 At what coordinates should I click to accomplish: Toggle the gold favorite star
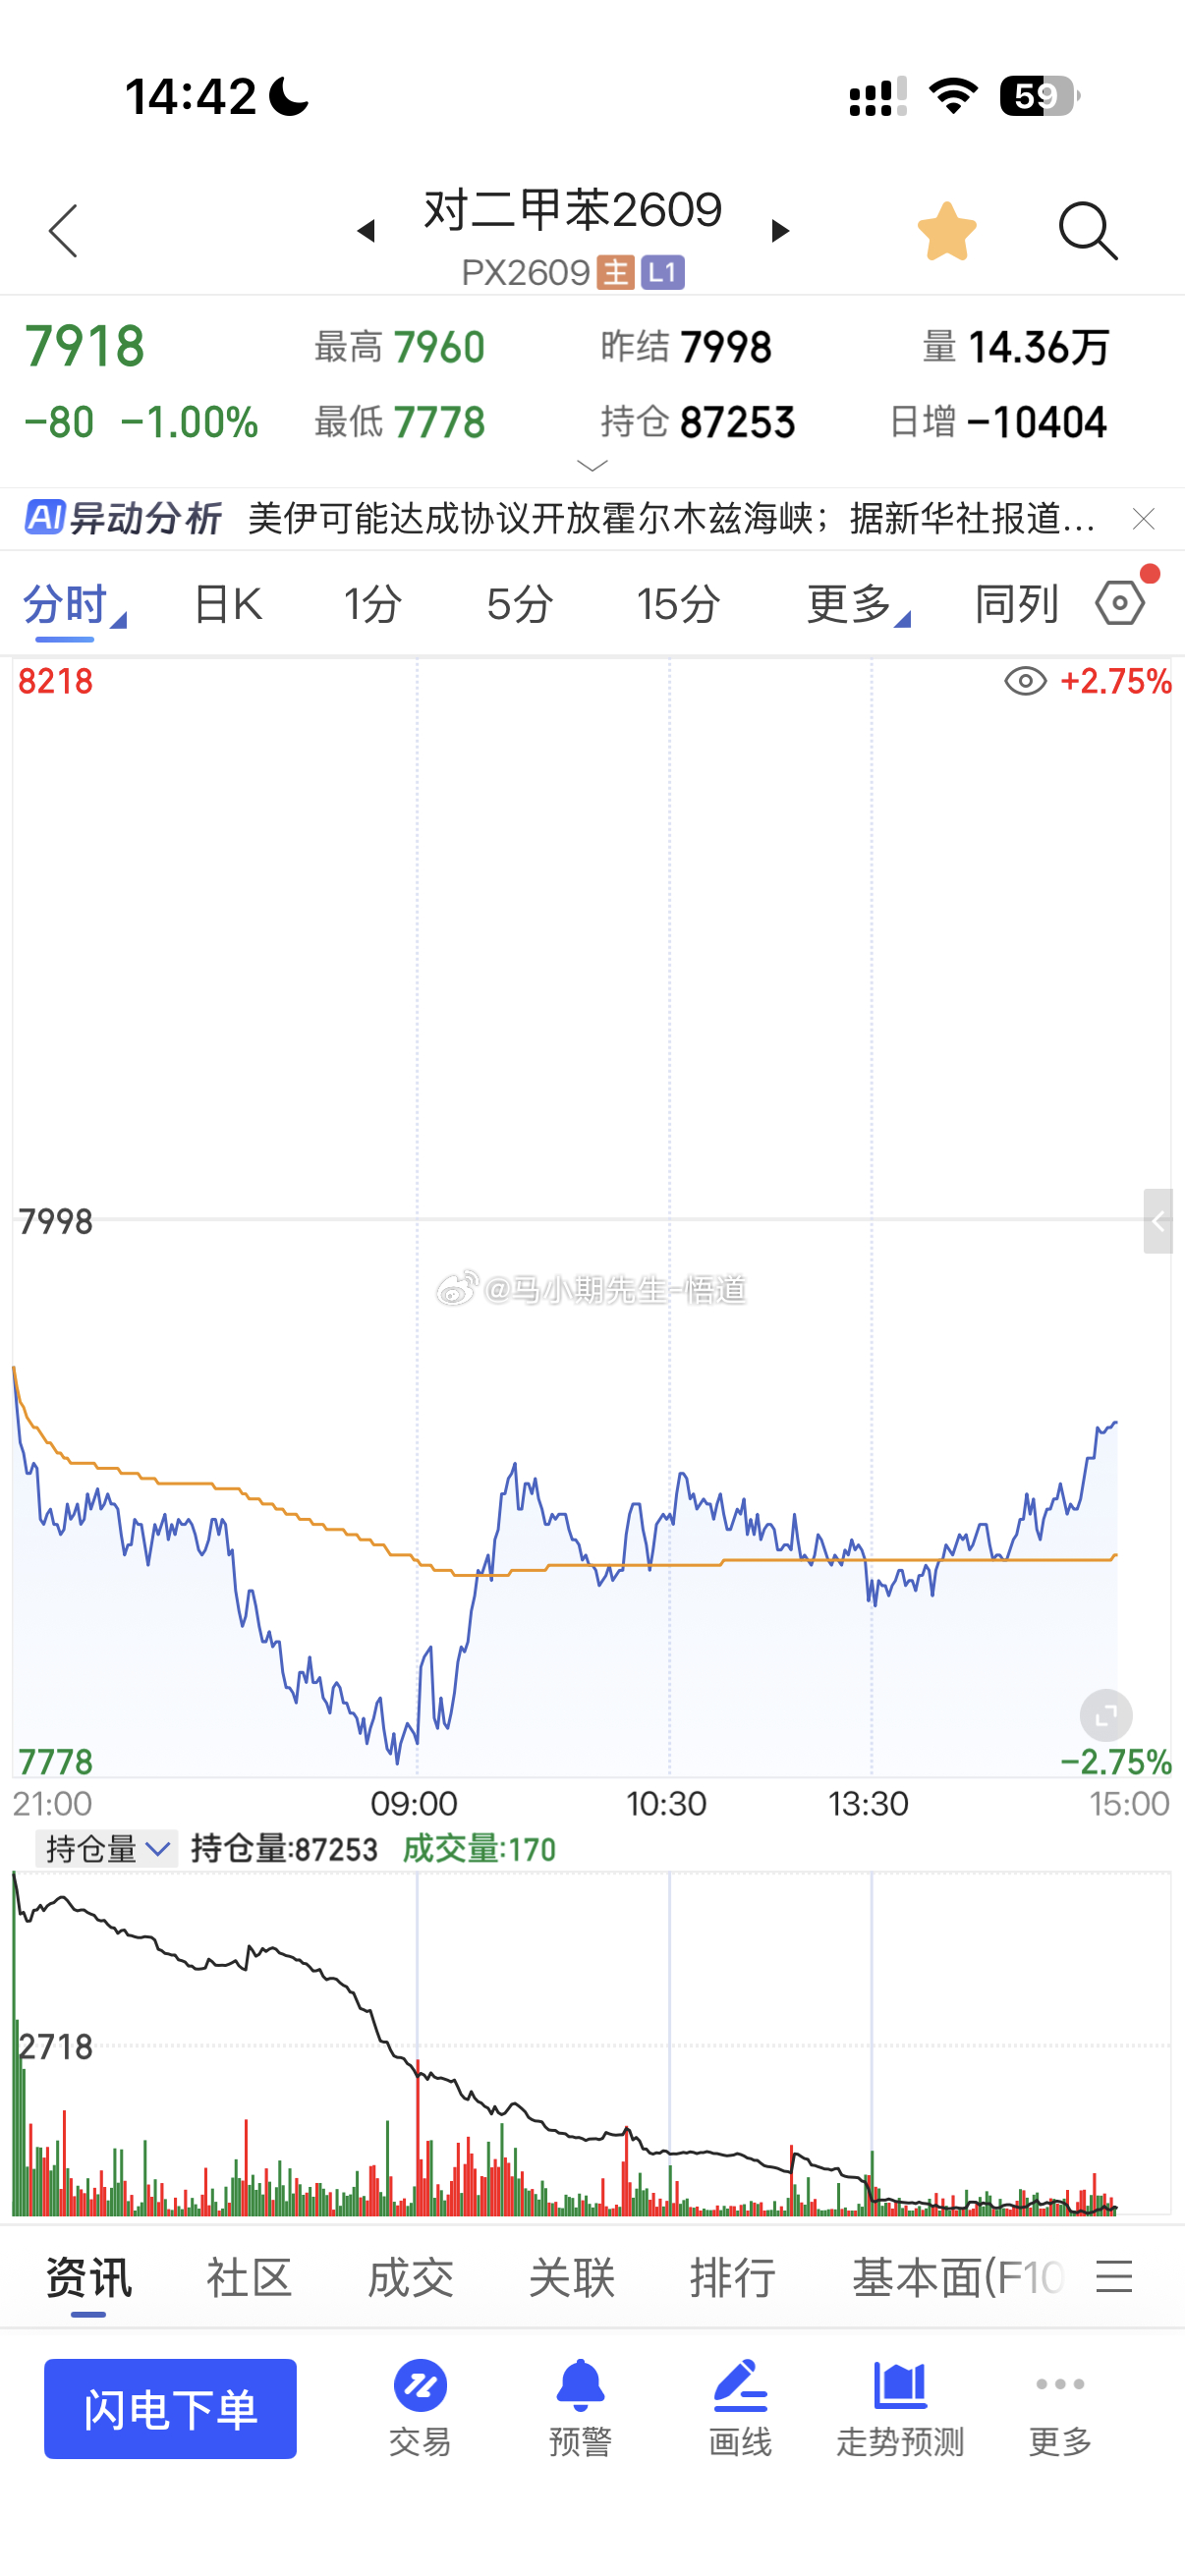pos(946,231)
